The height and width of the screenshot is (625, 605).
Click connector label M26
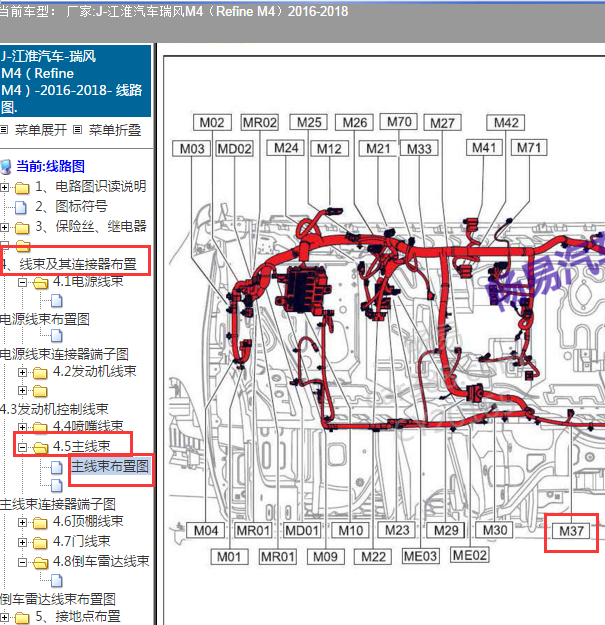click(x=354, y=122)
